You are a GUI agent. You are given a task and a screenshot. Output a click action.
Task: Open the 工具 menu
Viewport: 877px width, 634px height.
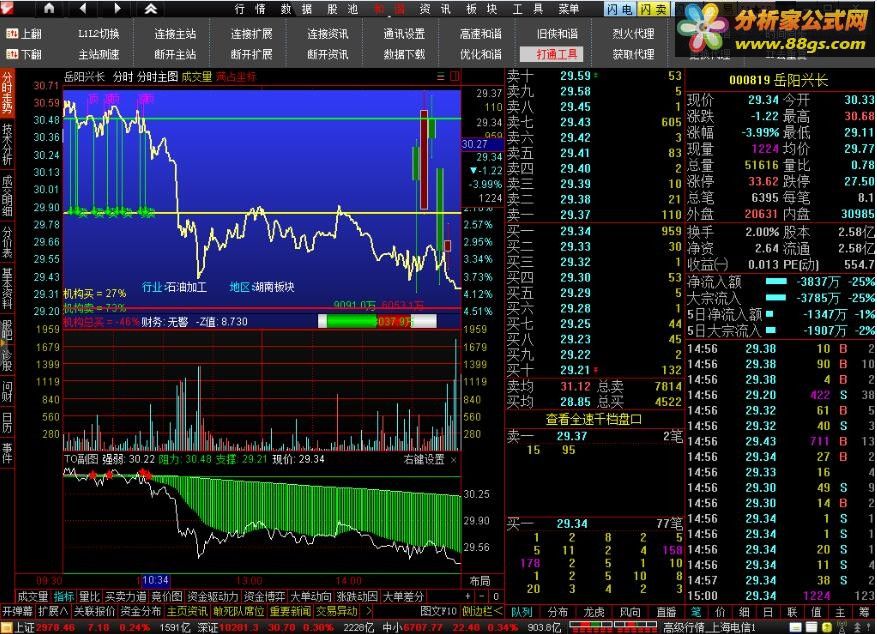click(x=528, y=9)
